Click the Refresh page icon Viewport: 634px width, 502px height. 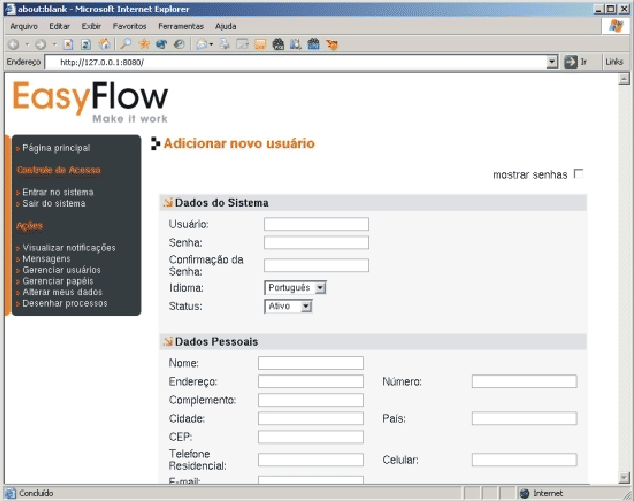tap(86, 44)
